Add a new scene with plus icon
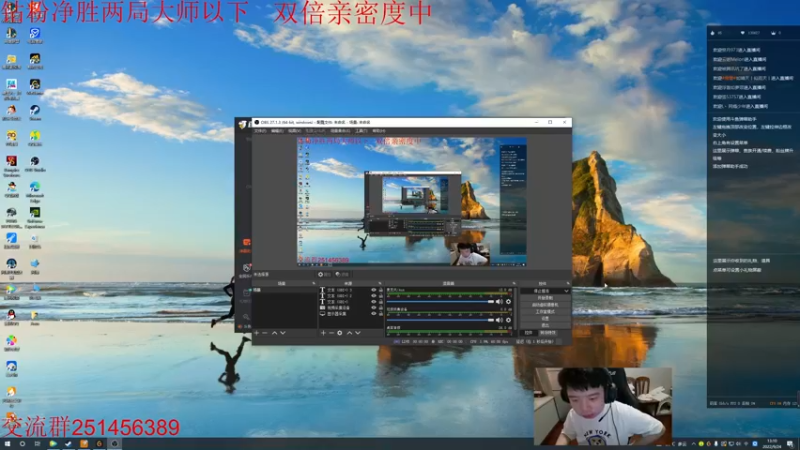Screen dimensions: 800x450 [x=257, y=333]
